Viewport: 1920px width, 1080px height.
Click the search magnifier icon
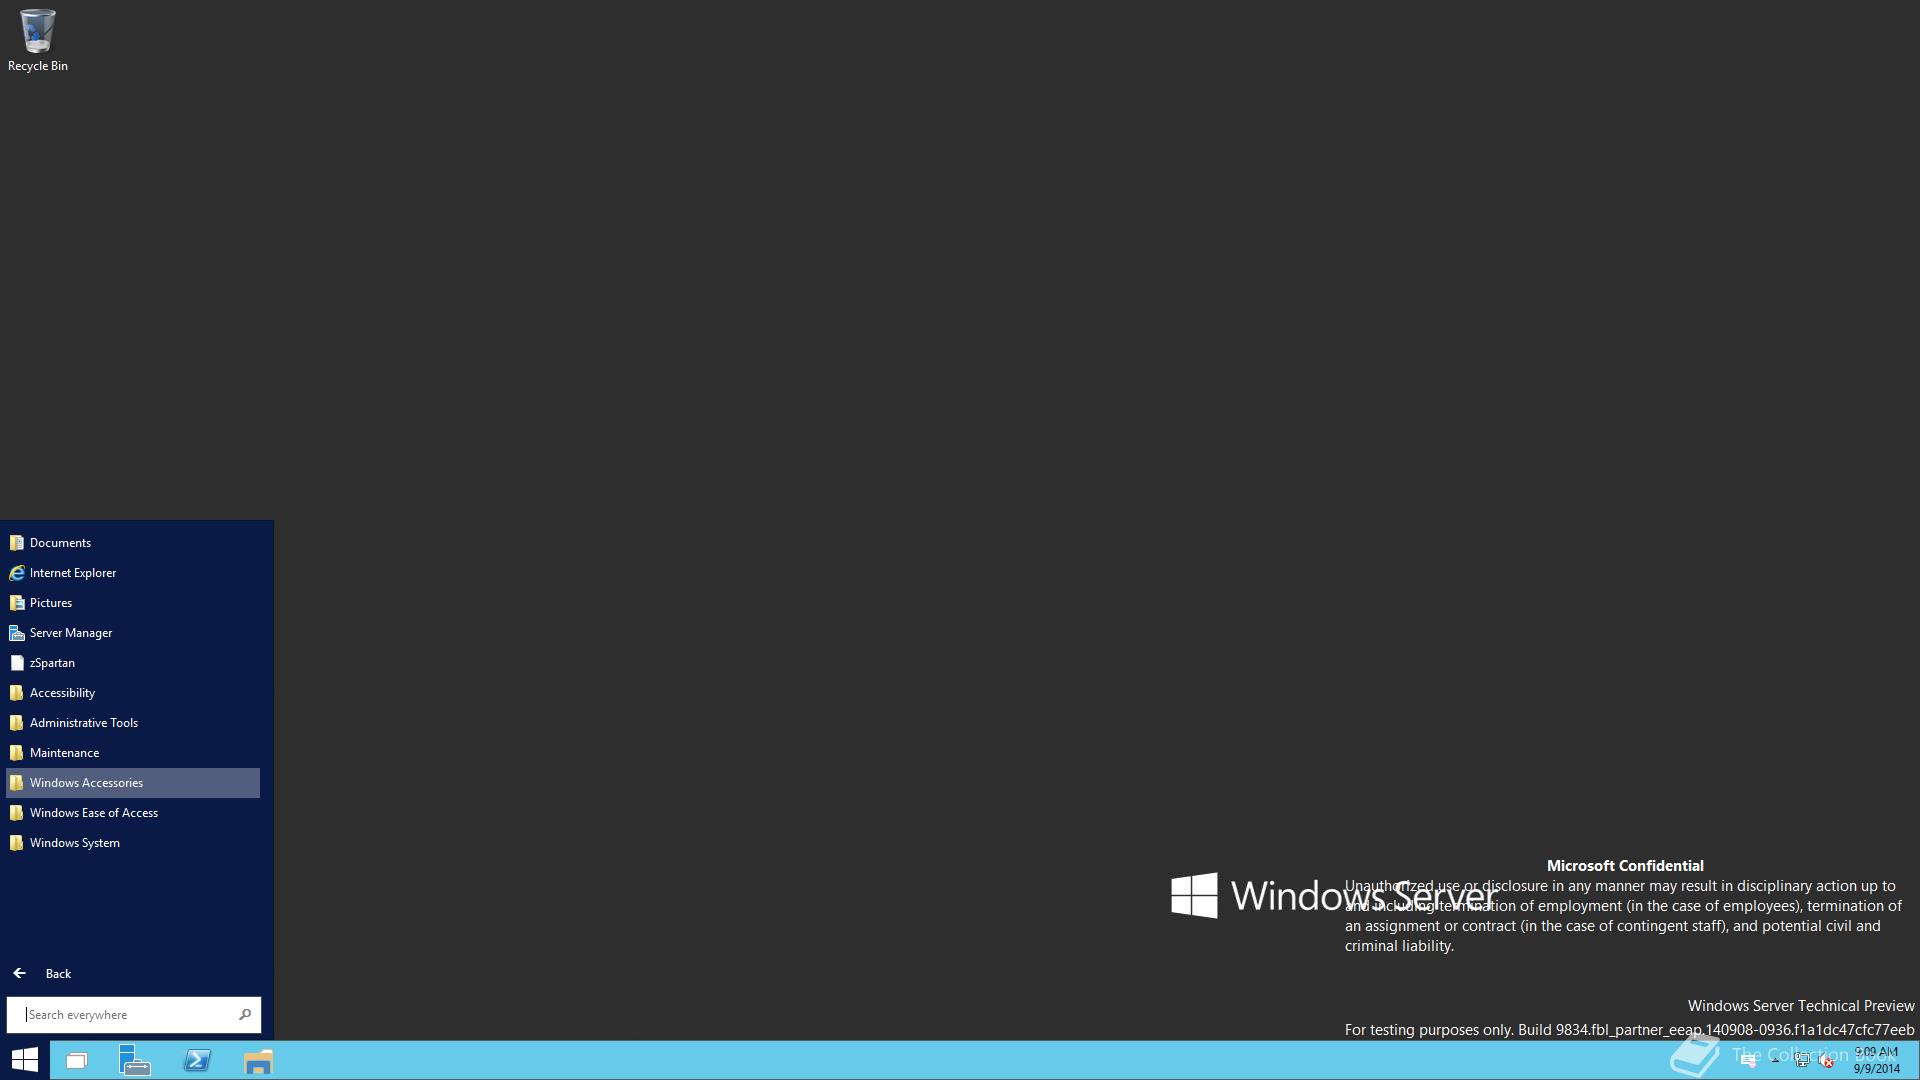click(x=245, y=1015)
